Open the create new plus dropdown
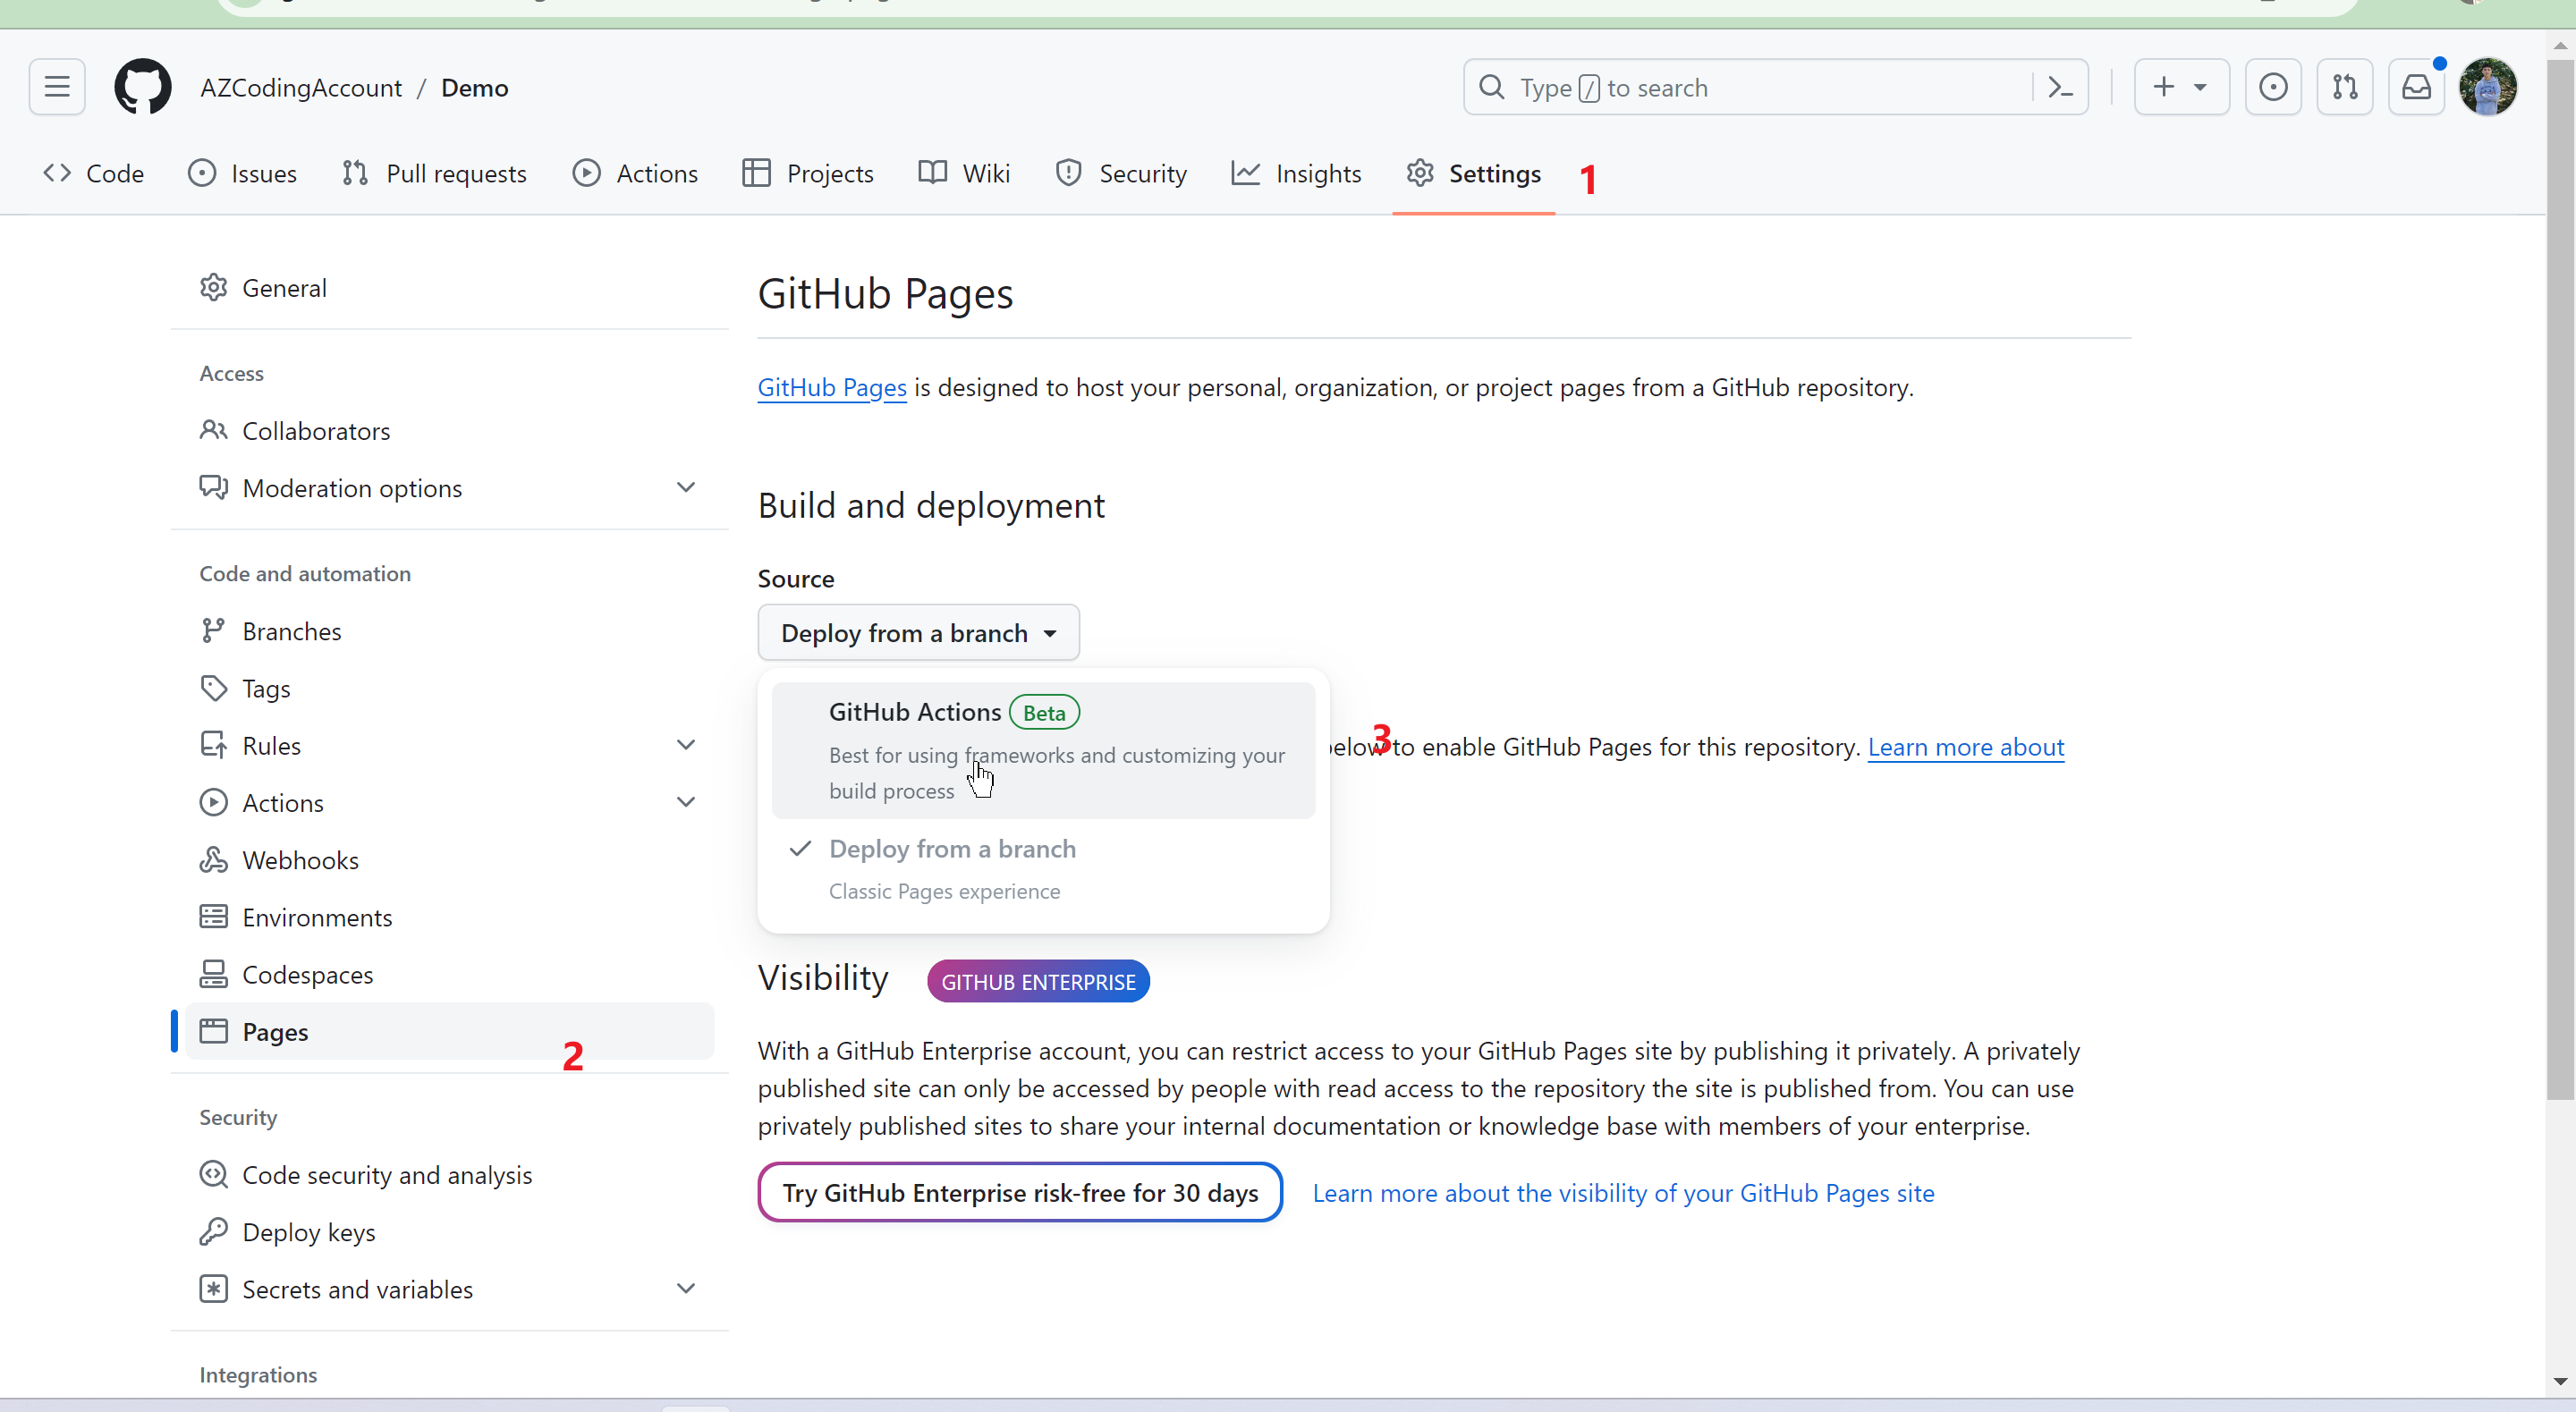 [2180, 87]
